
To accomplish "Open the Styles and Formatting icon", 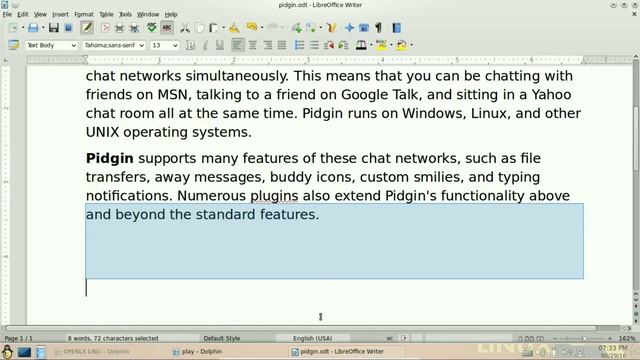I will (13, 45).
